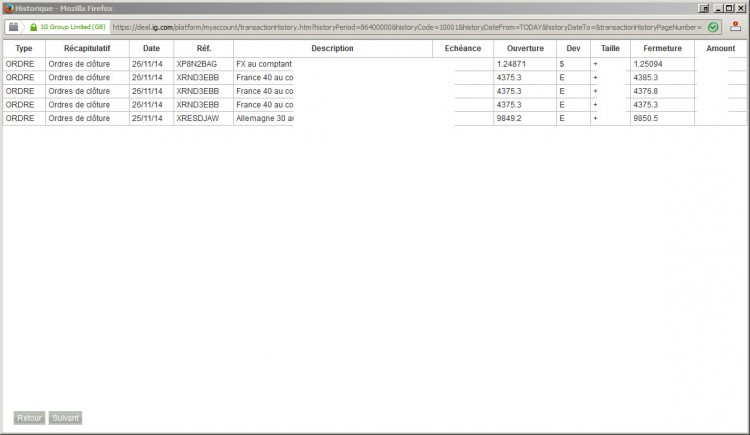The image size is (750, 435).
Task: Restore down the Firefox window
Action: pos(728,8)
